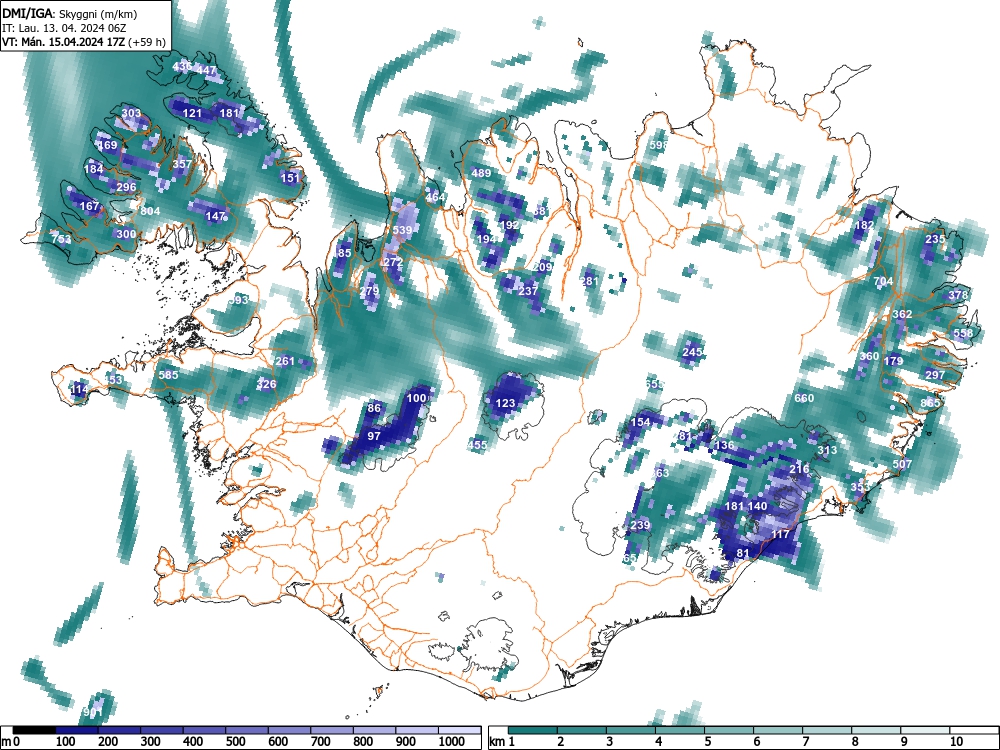The width and height of the screenshot is (1000, 750).
Task: Click the visibility value '235' on the map
Action: [935, 239]
